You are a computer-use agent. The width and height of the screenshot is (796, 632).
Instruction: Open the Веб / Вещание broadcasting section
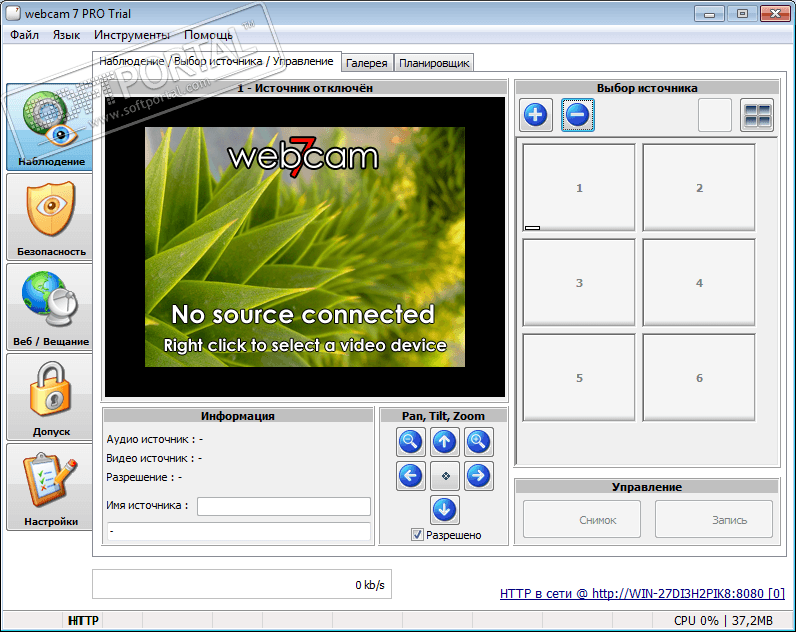click(50, 307)
